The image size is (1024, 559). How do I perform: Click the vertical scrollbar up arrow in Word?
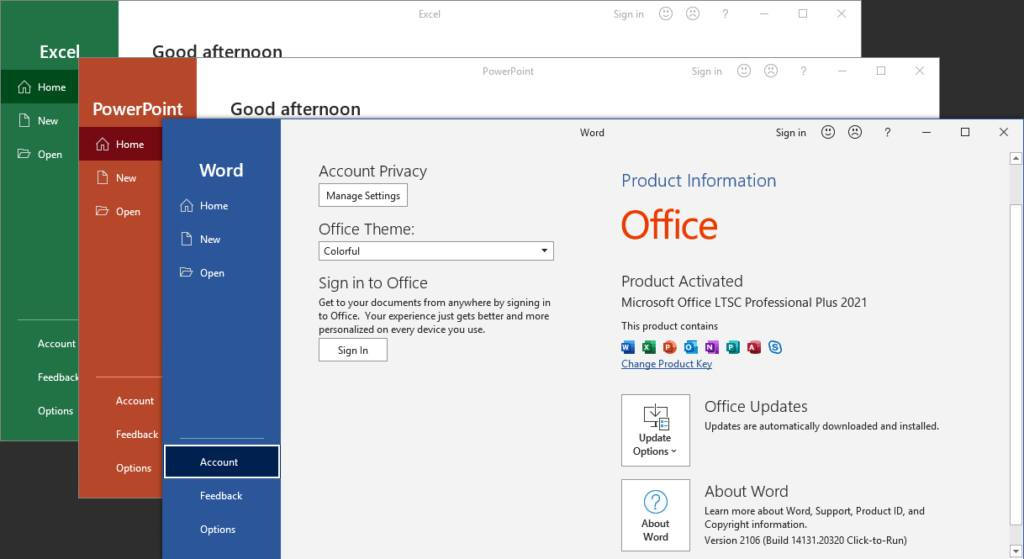click(x=1016, y=158)
